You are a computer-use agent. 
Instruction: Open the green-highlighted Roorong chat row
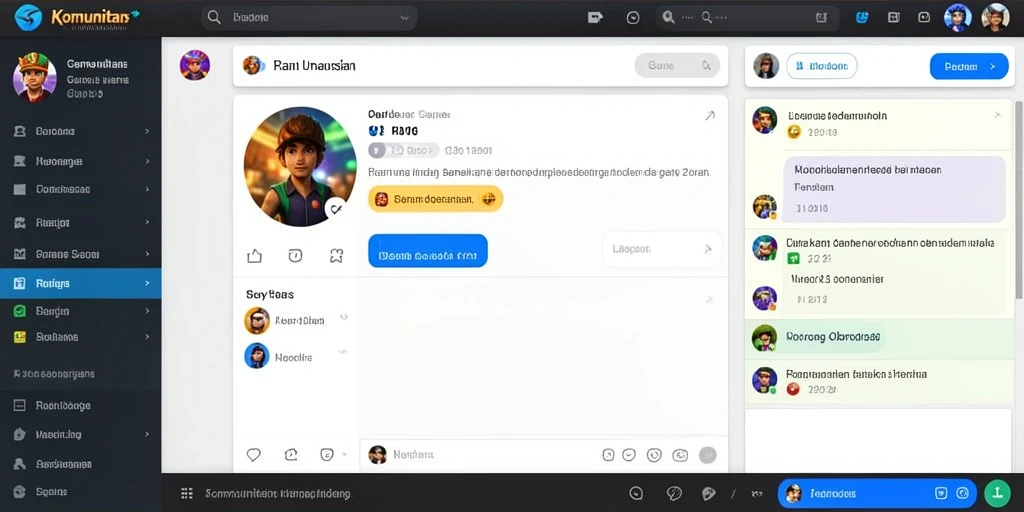(880, 338)
